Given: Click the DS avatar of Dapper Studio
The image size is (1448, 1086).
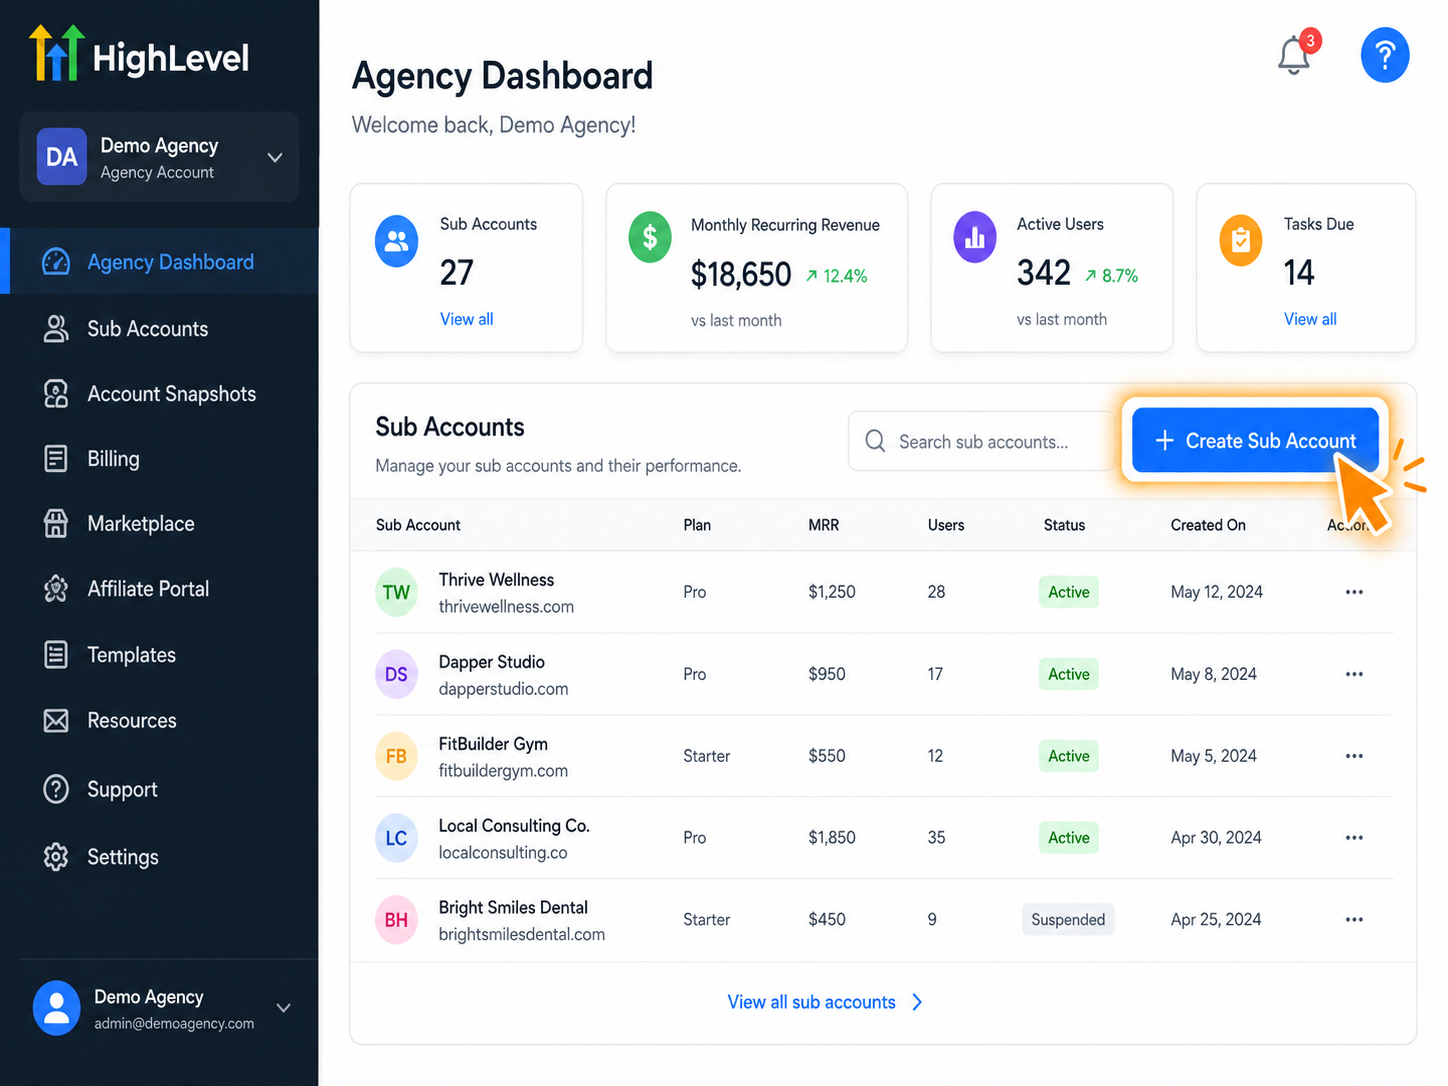Looking at the screenshot, I should point(396,674).
